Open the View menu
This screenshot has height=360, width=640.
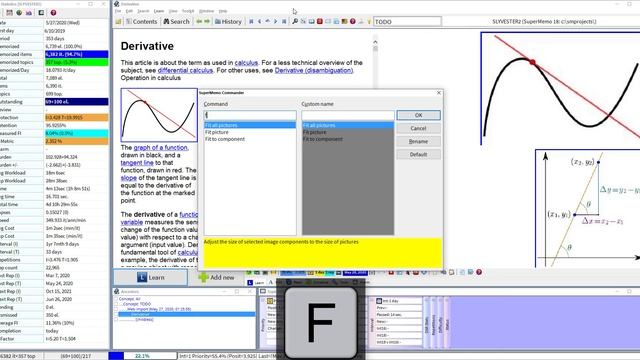(x=173, y=11)
